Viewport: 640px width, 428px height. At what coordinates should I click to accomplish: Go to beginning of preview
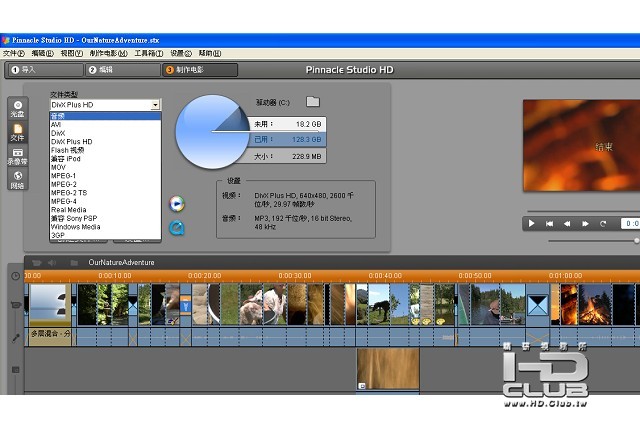[x=549, y=224]
